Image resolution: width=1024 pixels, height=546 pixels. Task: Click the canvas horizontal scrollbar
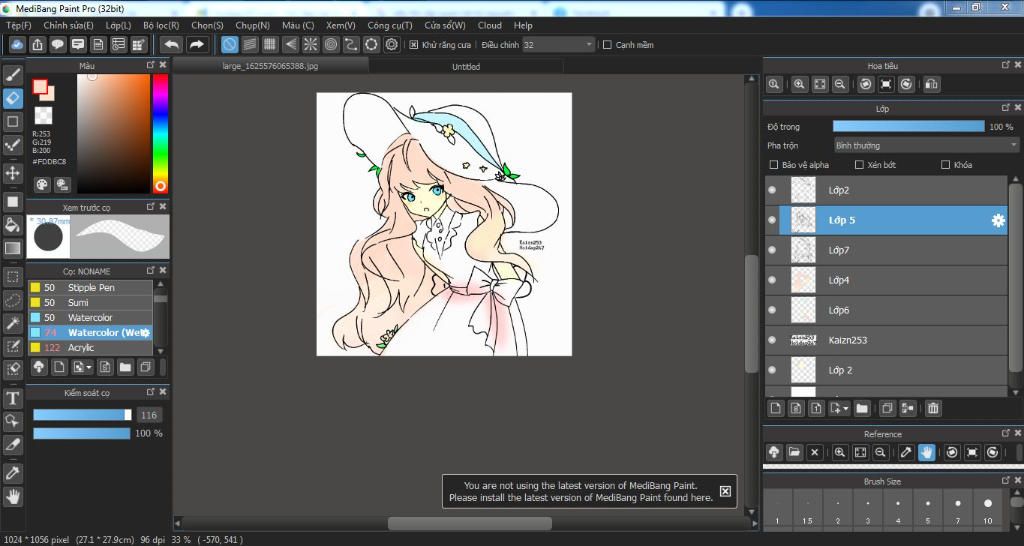tap(470, 523)
